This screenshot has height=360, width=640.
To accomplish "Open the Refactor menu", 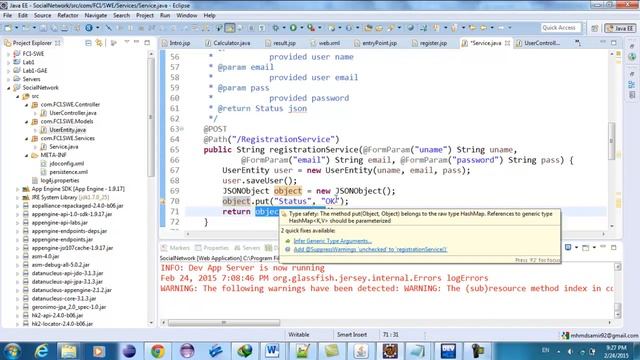I will pos(68,16).
